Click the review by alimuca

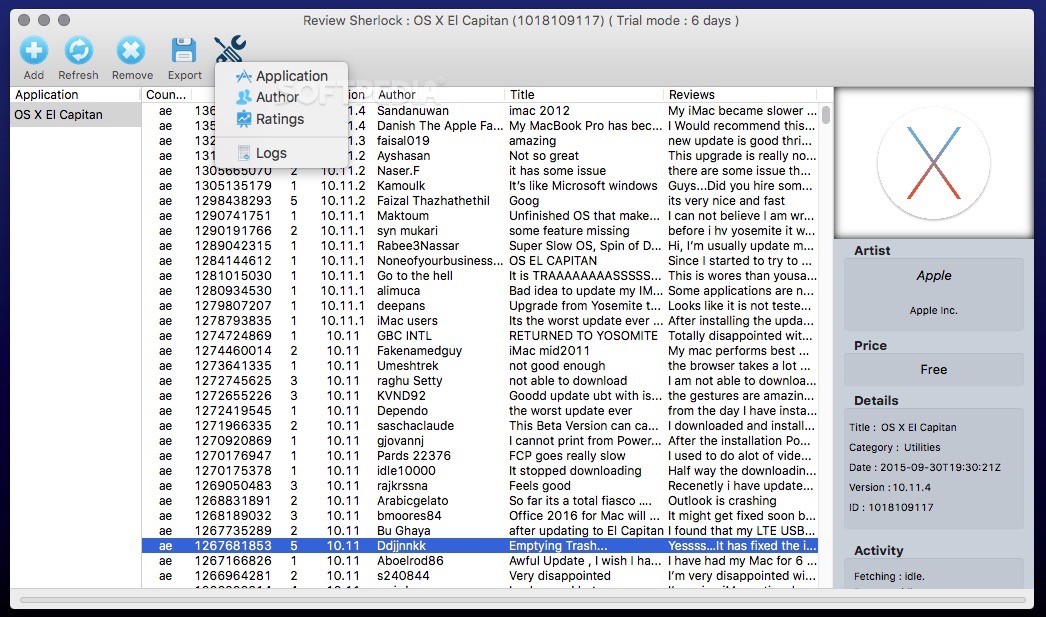coord(398,291)
